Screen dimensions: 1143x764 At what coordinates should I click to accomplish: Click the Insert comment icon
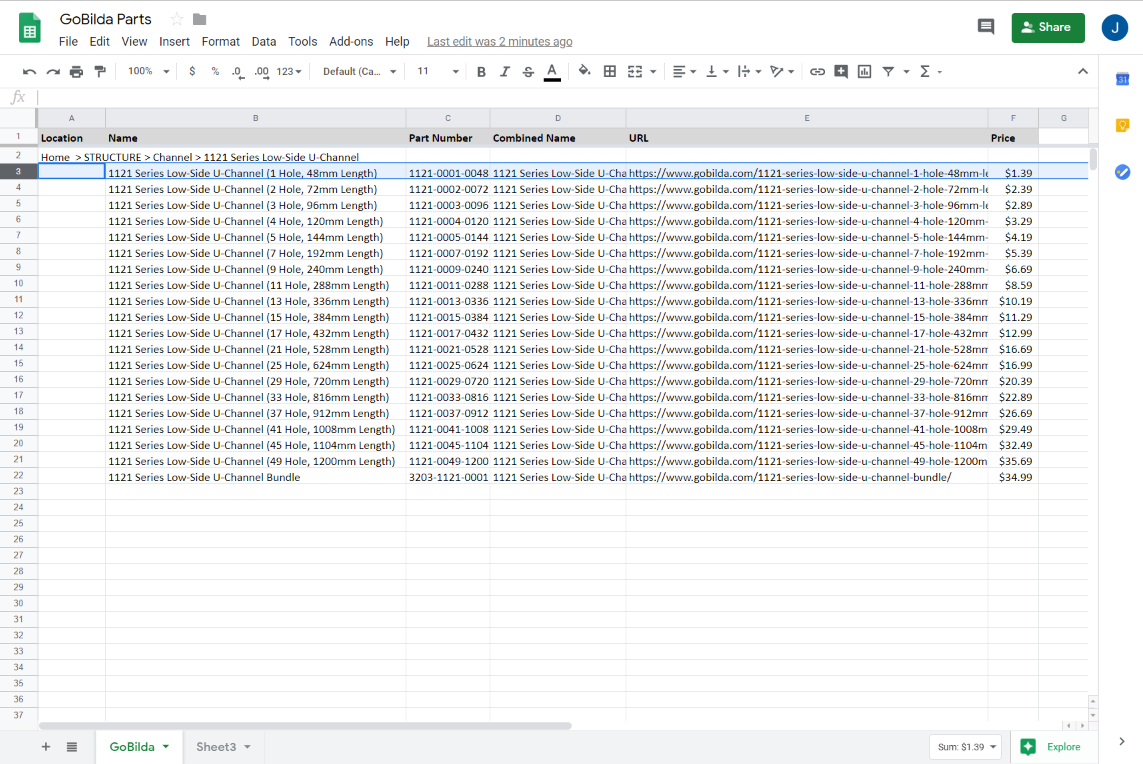841,71
